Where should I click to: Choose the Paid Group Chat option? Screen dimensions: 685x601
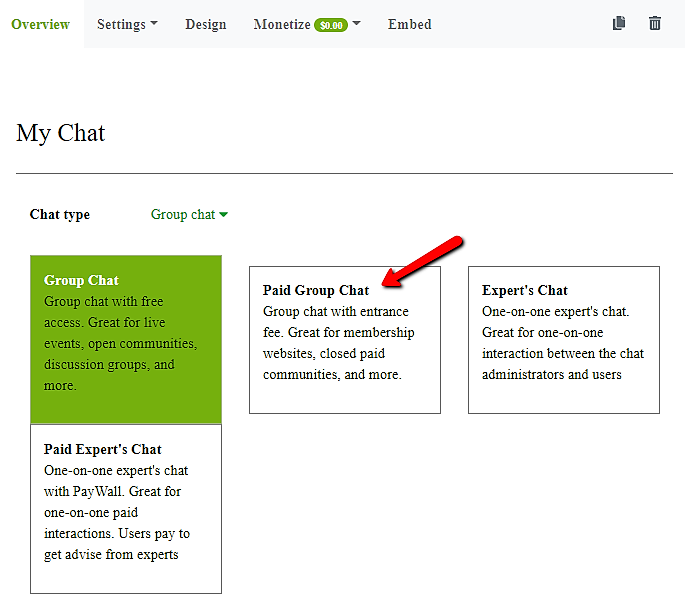tap(344, 340)
